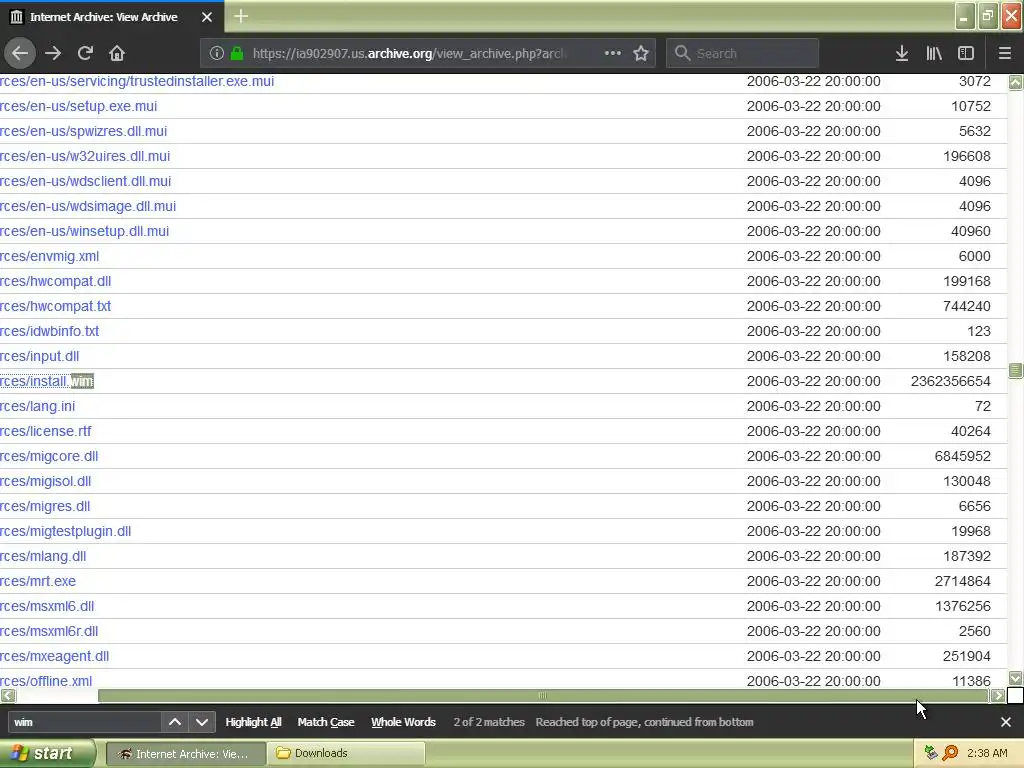Open the hwcompat.dll file link

tap(56, 281)
